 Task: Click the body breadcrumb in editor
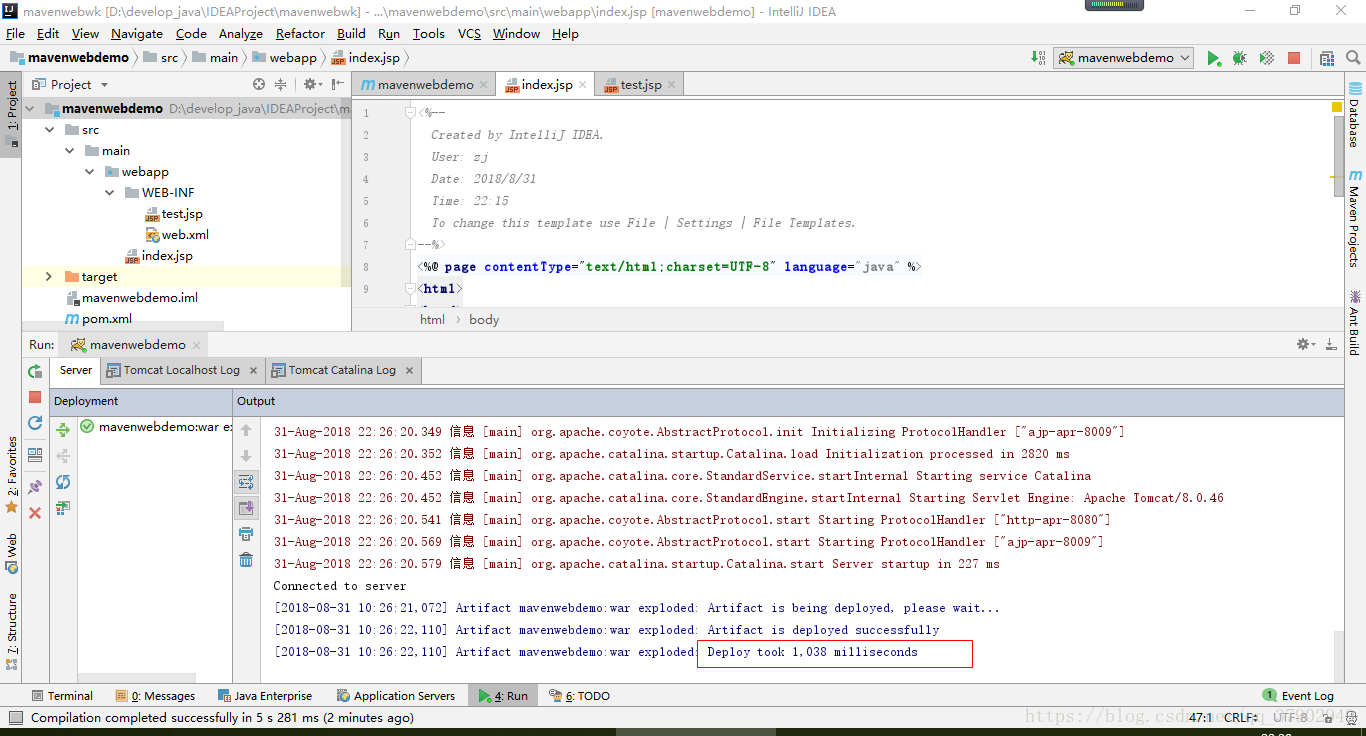click(x=484, y=320)
